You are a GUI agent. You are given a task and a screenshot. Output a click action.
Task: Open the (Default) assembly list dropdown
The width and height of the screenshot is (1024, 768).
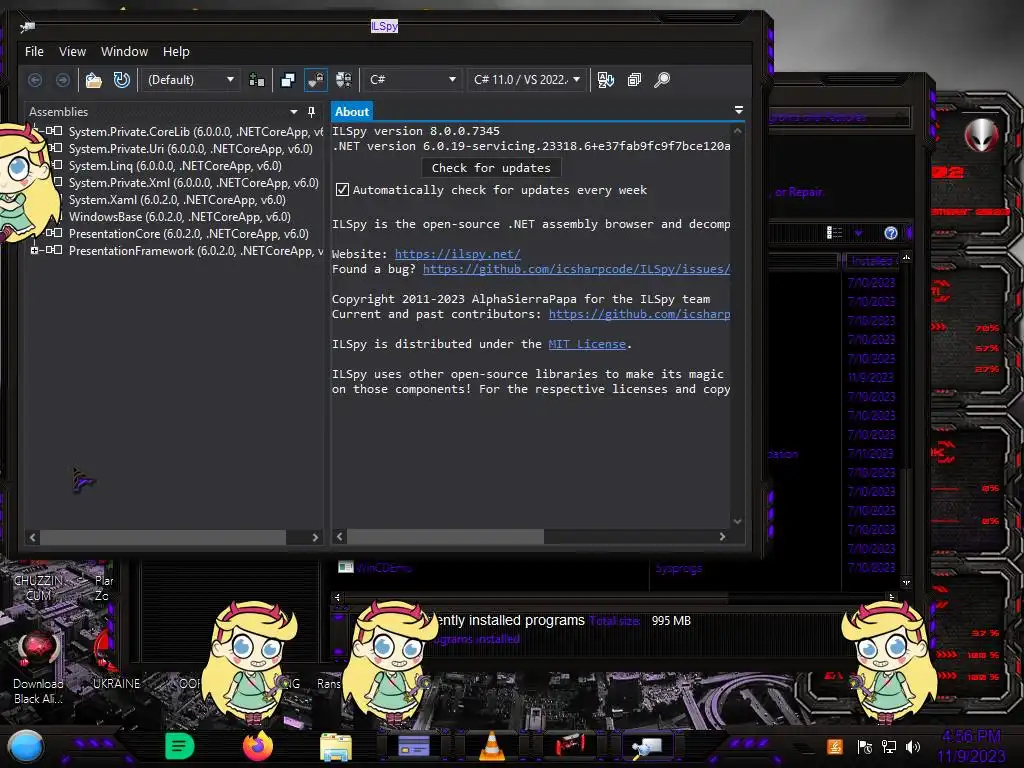coord(190,80)
